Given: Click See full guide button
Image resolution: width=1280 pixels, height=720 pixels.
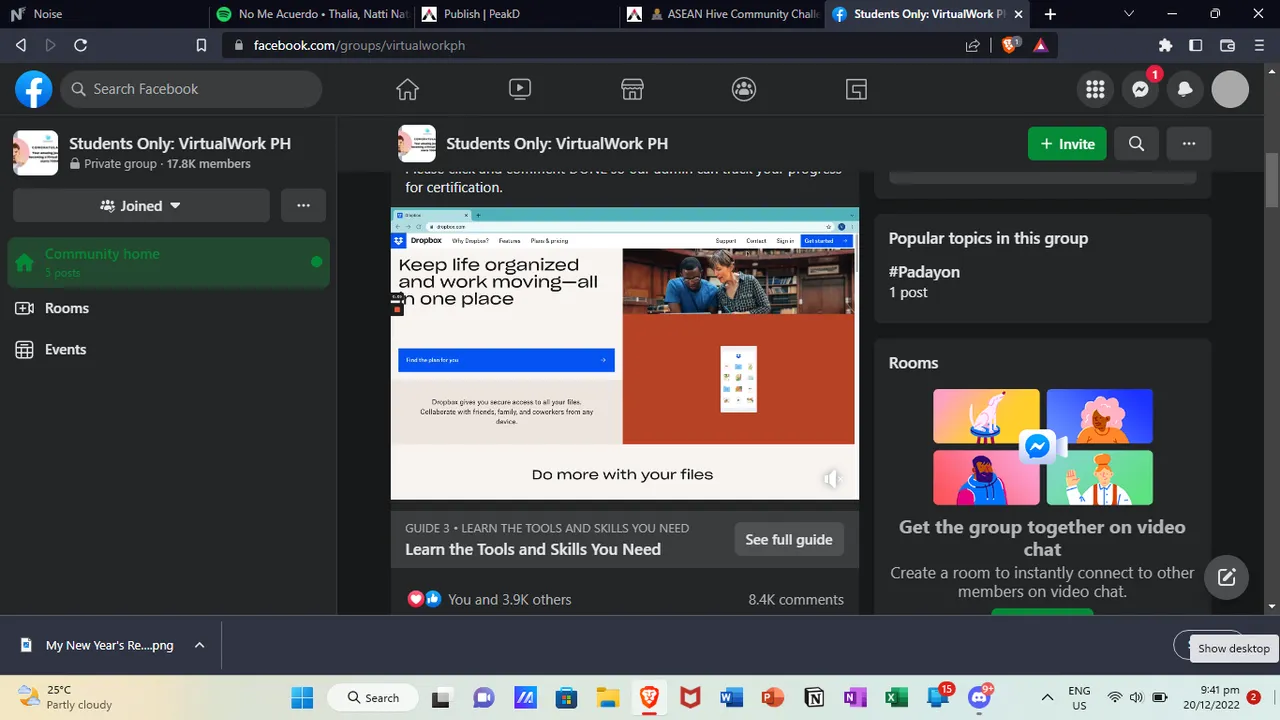Looking at the screenshot, I should (x=789, y=539).
